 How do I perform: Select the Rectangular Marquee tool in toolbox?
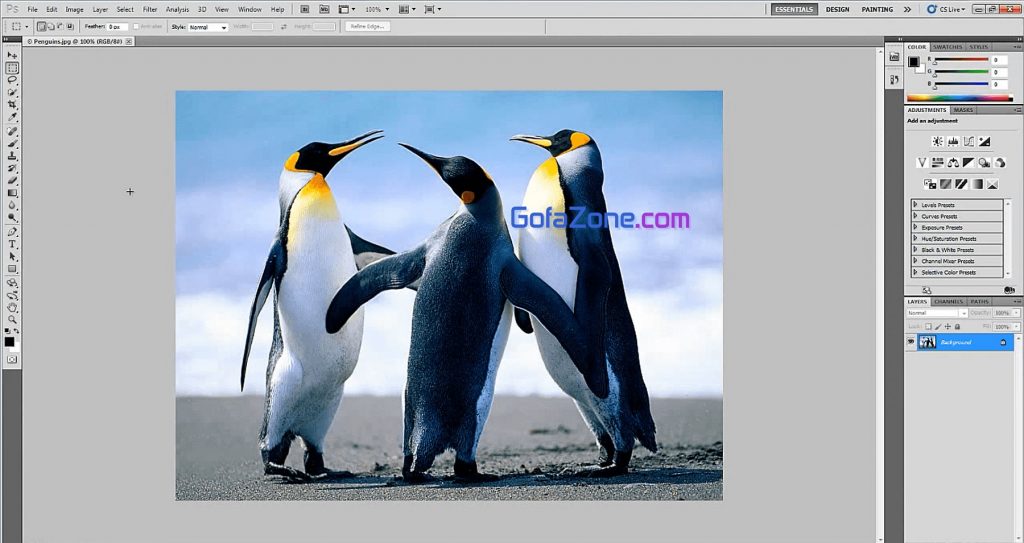[12, 68]
